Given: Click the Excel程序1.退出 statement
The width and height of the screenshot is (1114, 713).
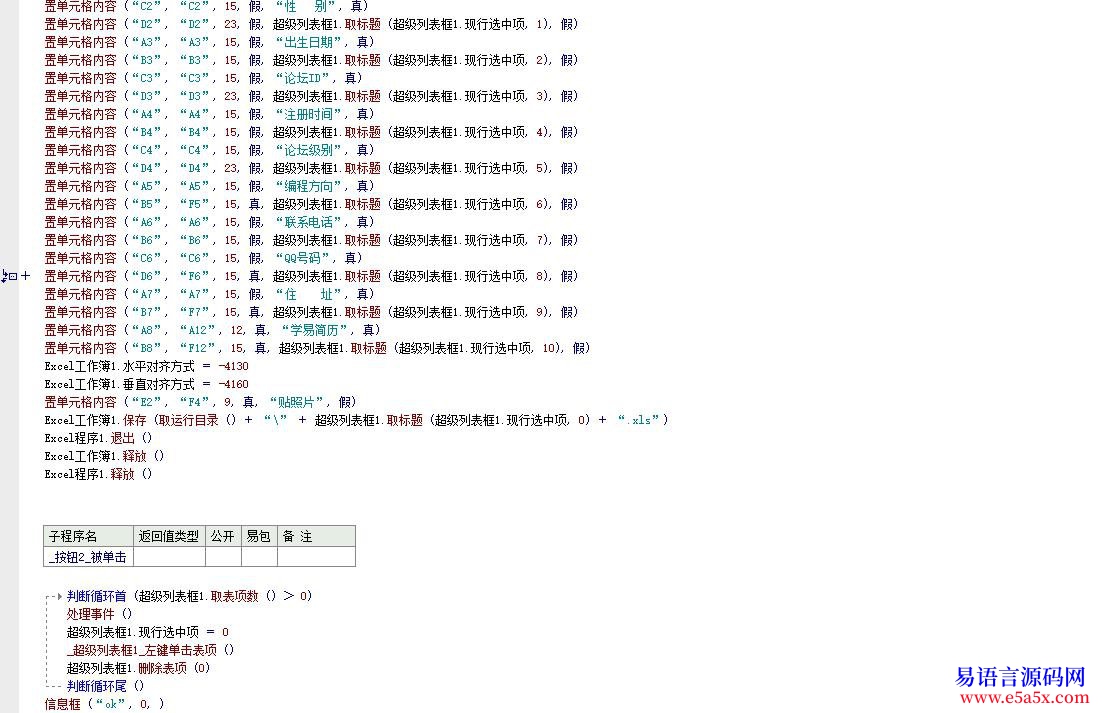Looking at the screenshot, I should point(98,438).
